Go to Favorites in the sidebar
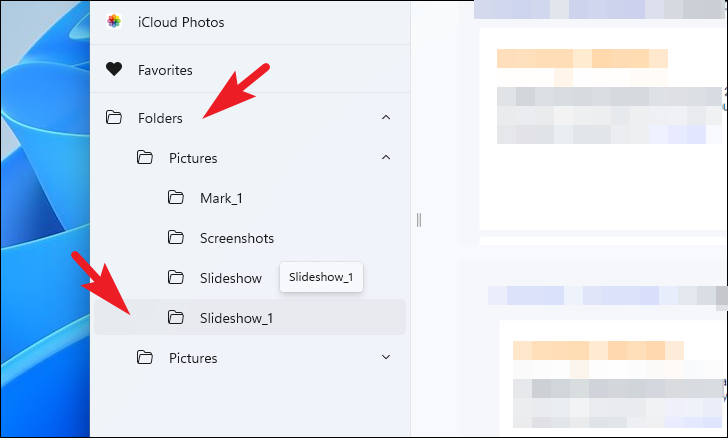 pyautogui.click(x=165, y=70)
